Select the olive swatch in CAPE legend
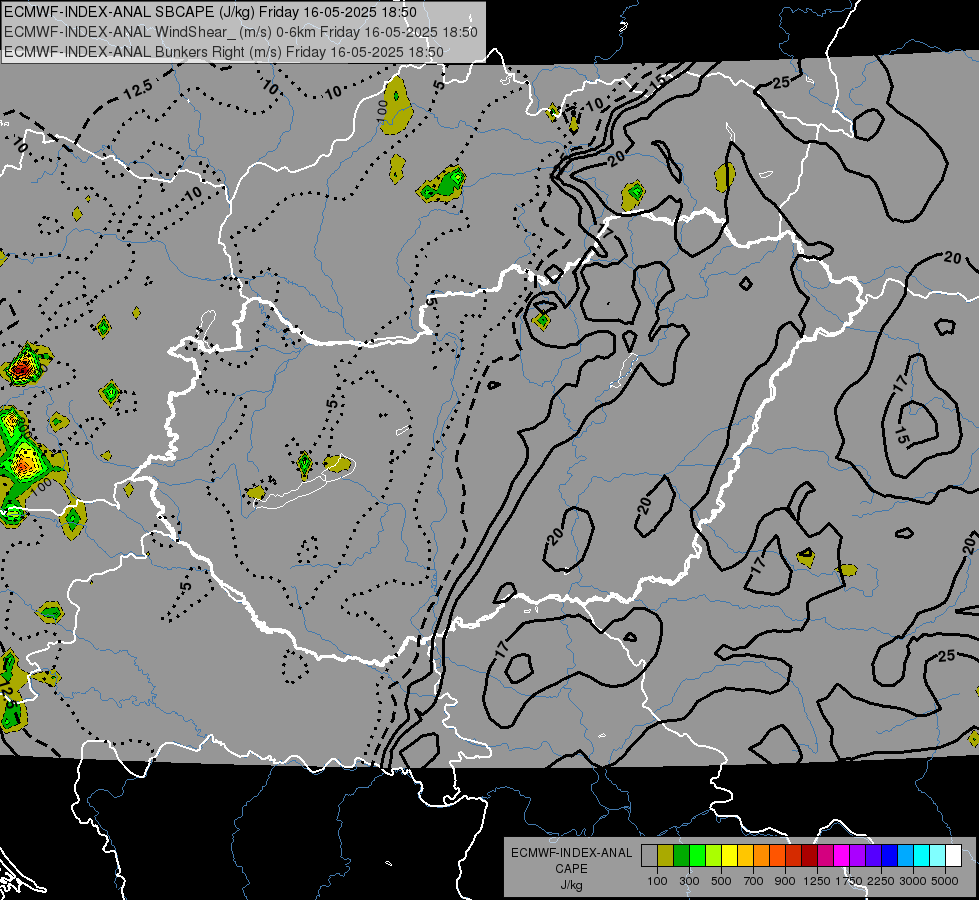979x900 pixels. pos(665,855)
